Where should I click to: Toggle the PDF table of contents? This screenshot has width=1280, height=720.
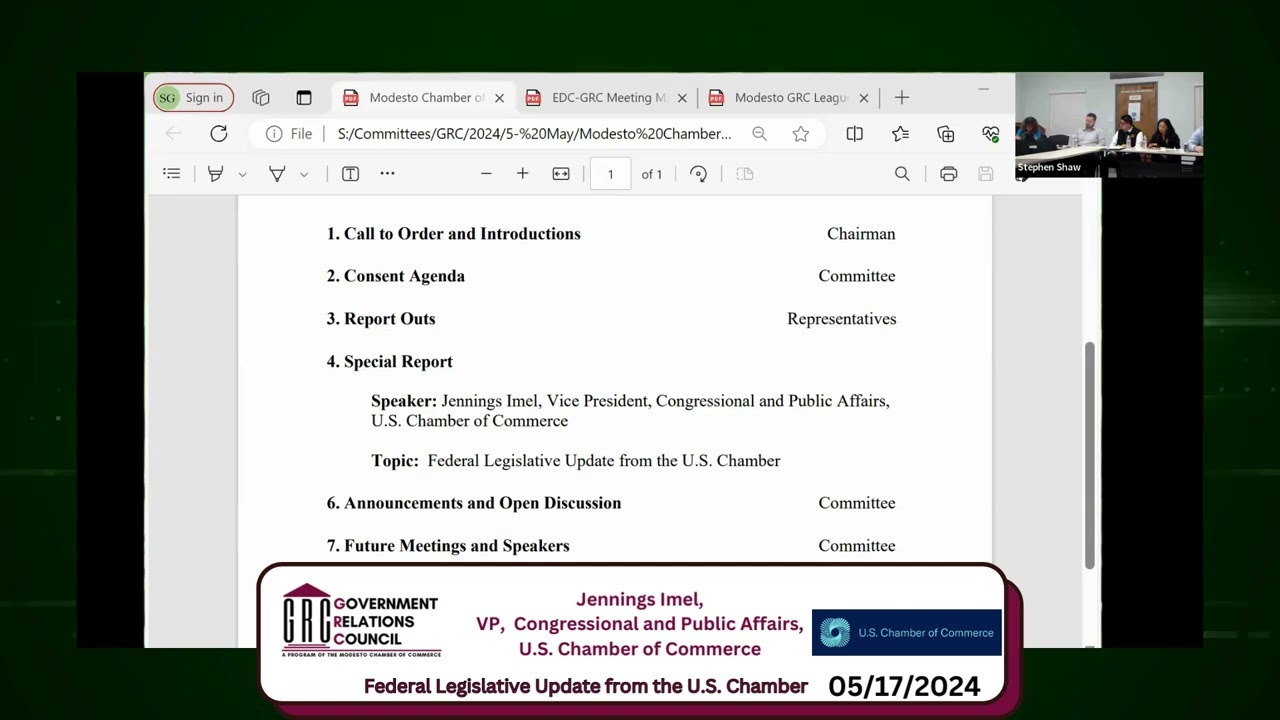tap(172, 174)
